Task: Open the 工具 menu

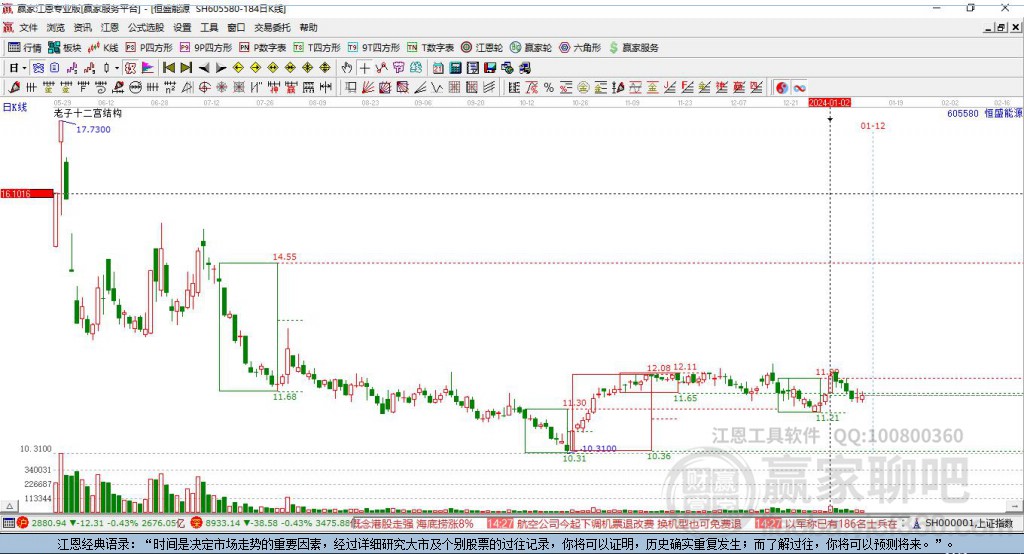Action: click(209, 27)
